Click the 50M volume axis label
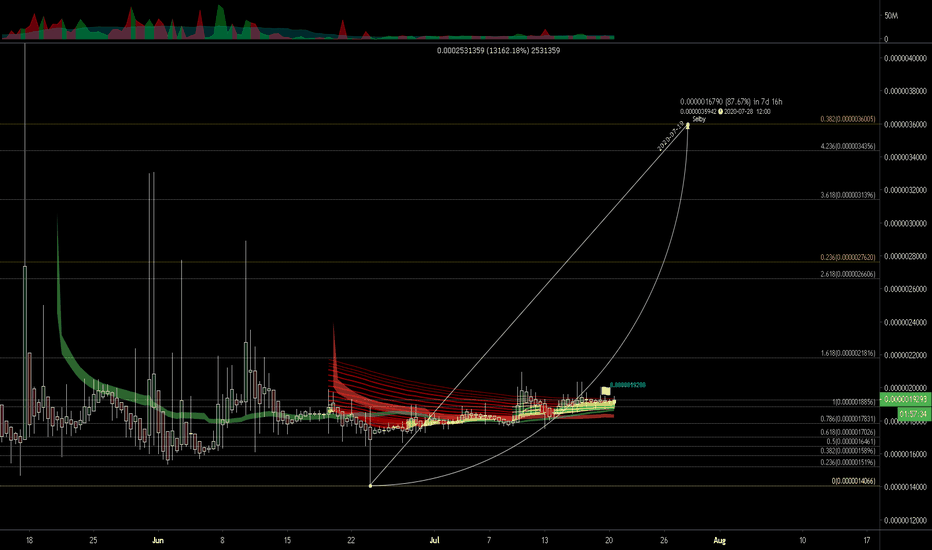 click(x=890, y=15)
